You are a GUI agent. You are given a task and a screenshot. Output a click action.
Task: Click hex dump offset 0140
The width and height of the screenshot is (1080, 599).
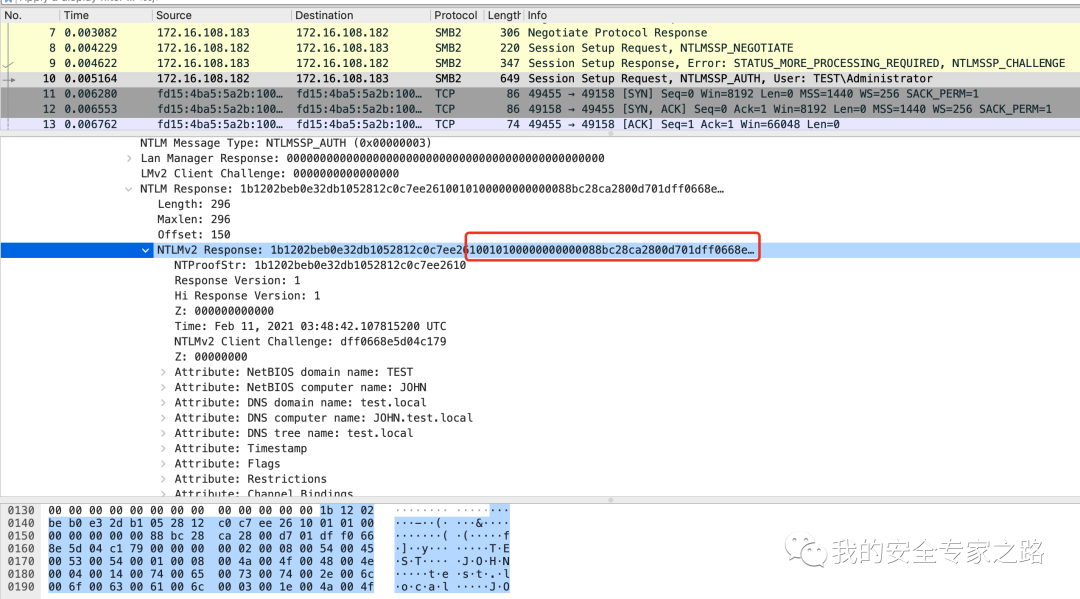tap(21, 523)
